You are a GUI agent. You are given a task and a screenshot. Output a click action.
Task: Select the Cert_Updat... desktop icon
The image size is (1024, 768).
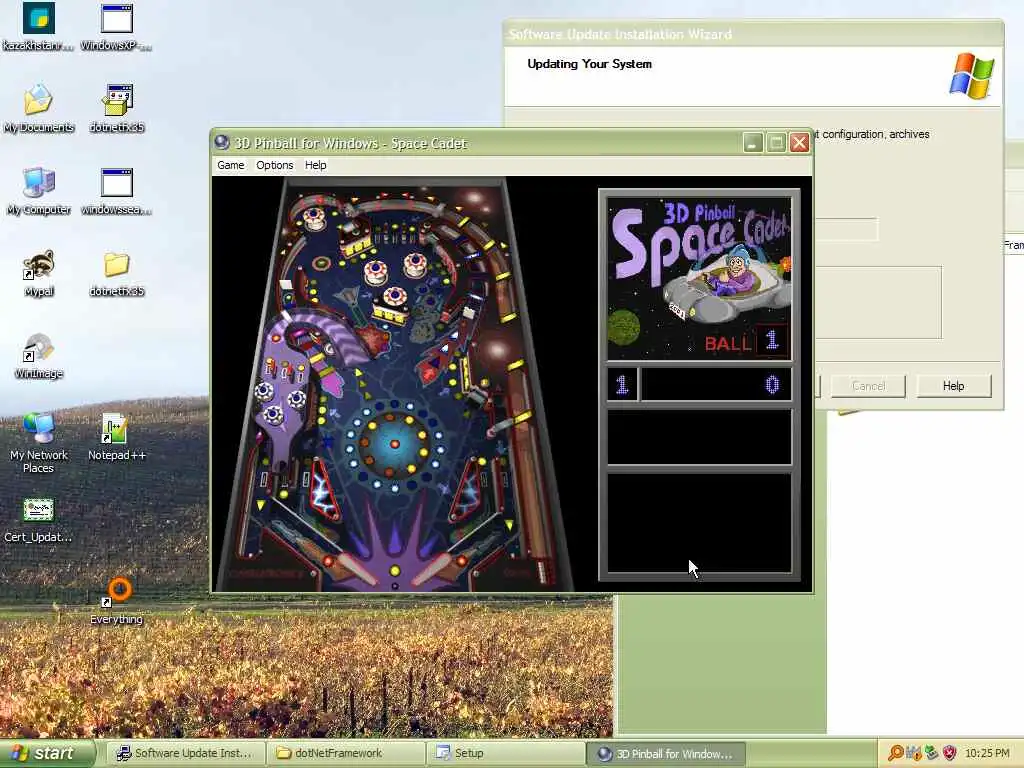tap(39, 520)
